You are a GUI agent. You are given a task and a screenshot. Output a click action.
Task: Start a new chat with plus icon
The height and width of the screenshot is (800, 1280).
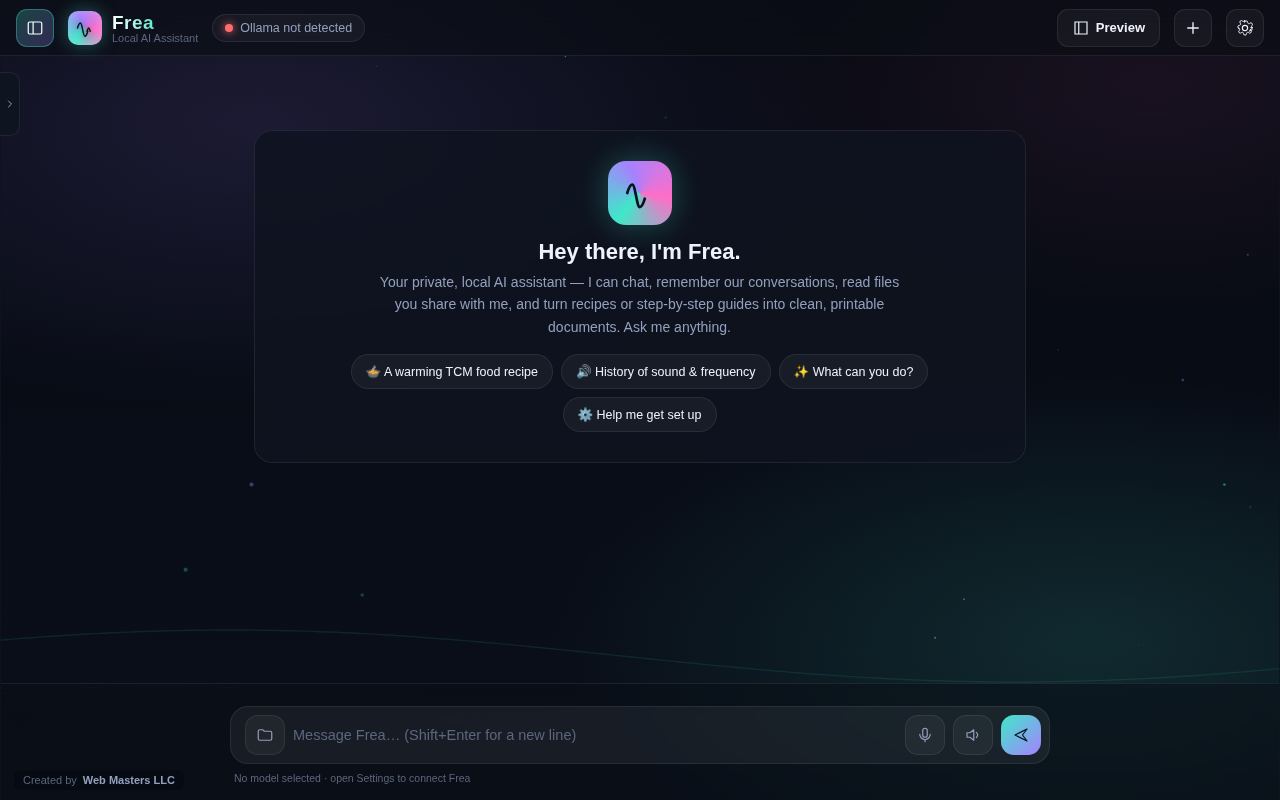[1193, 28]
